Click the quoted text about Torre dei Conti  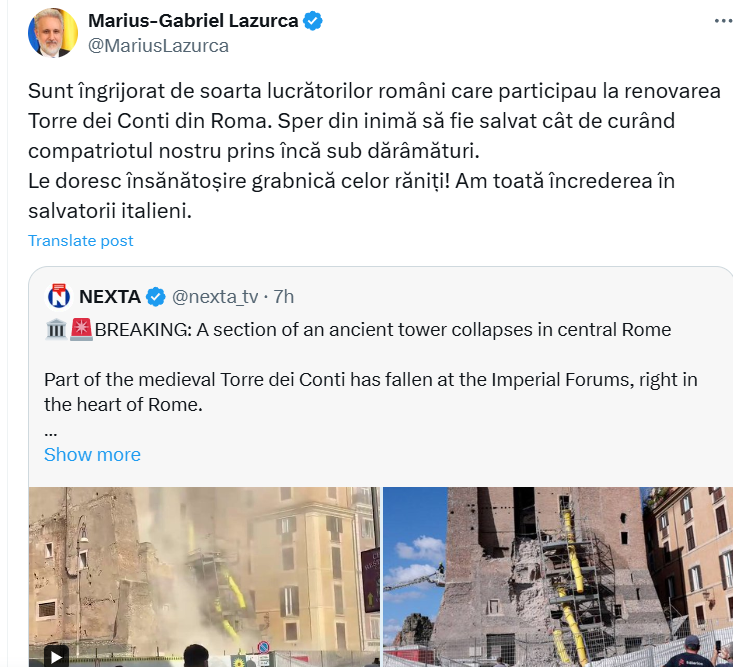point(371,392)
